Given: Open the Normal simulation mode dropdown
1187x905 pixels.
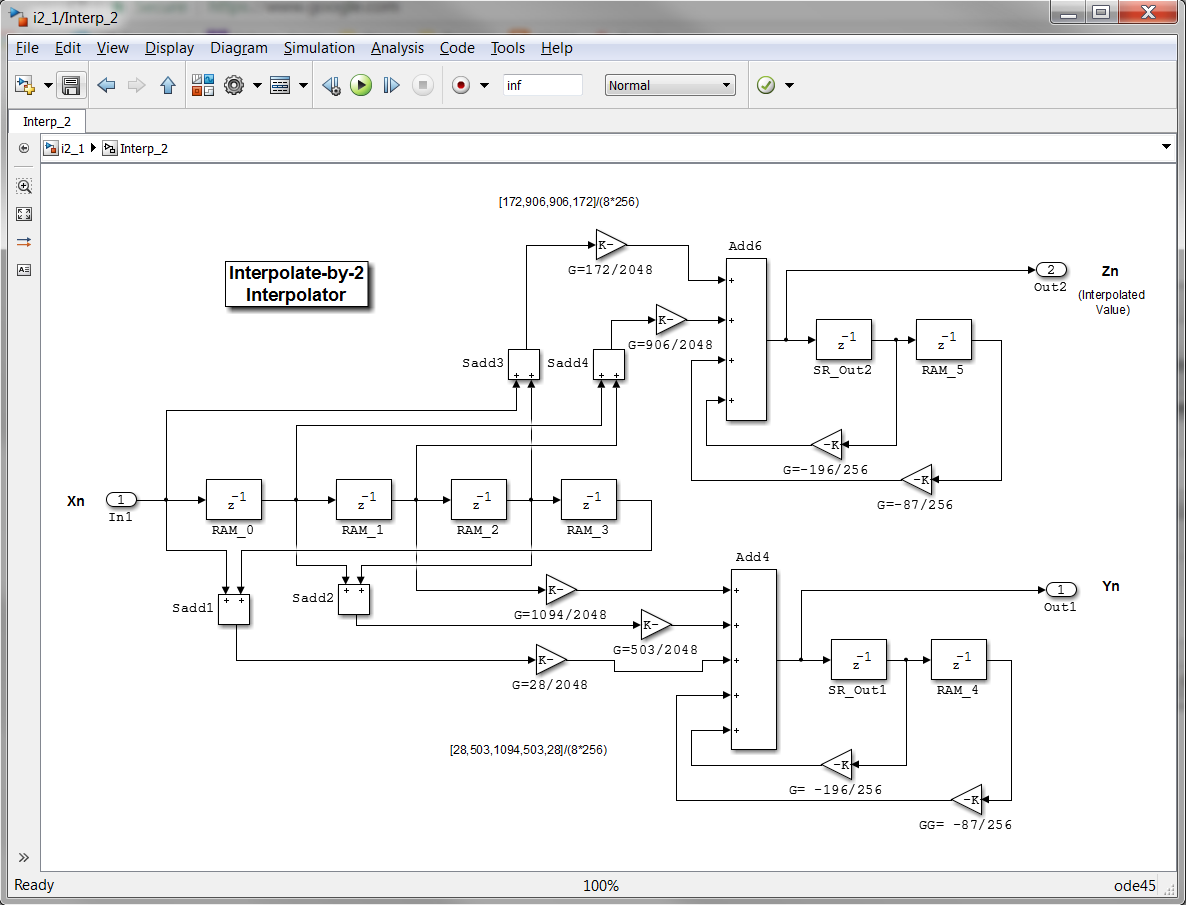Looking at the screenshot, I should (671, 86).
